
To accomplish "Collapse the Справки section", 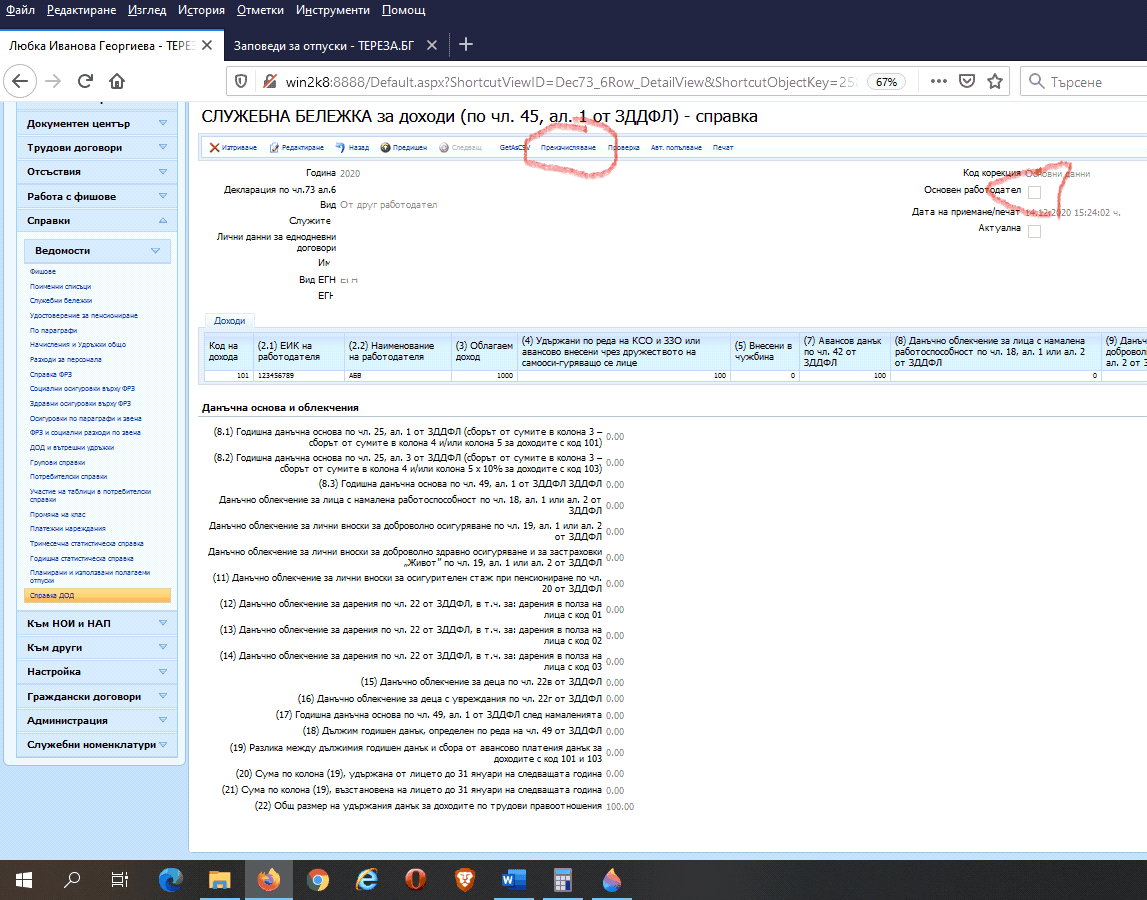I will pos(97,220).
